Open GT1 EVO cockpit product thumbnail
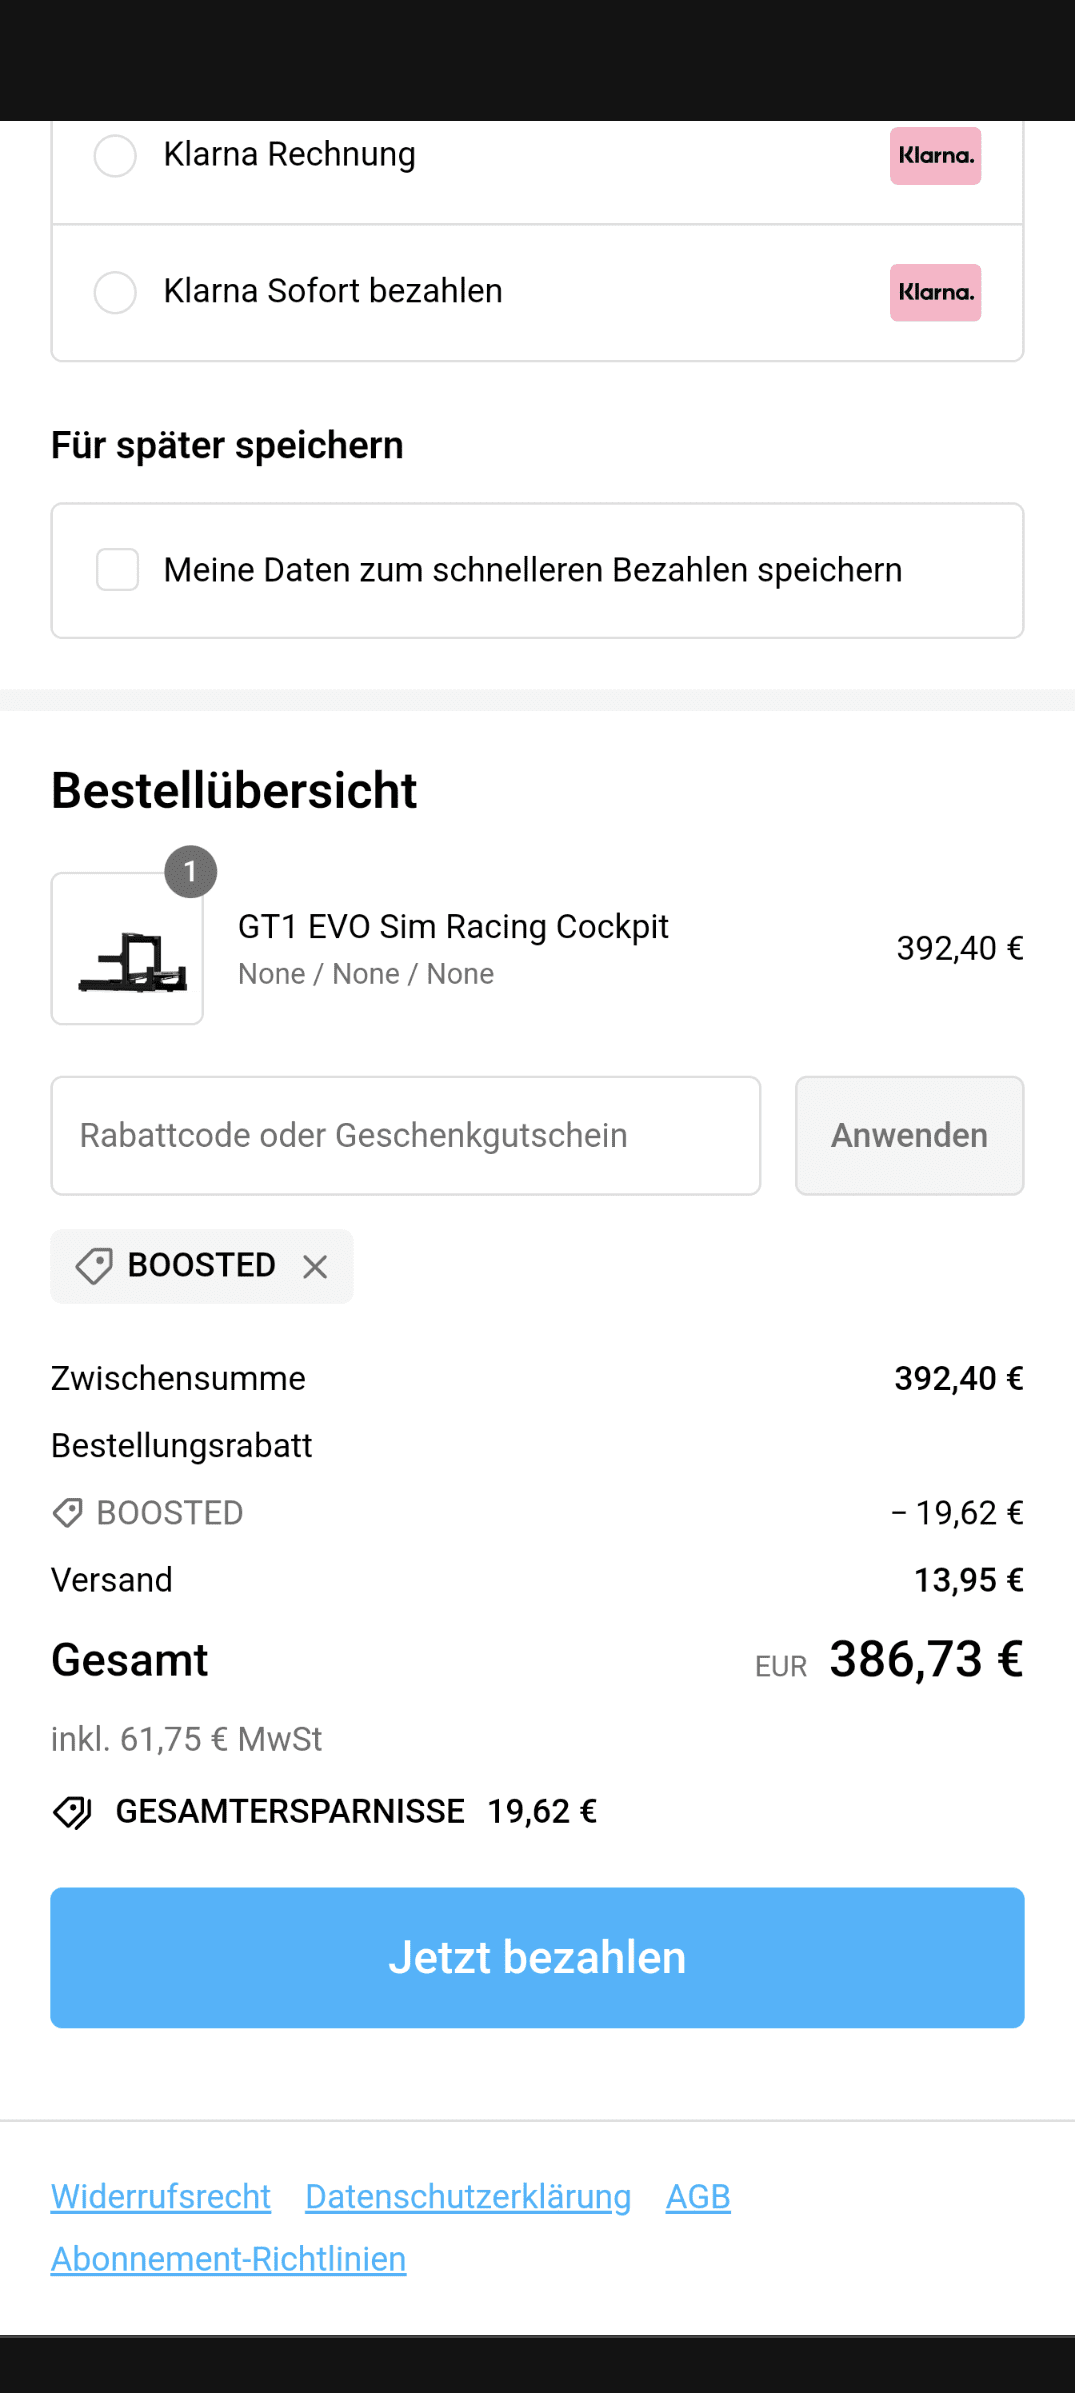This screenshot has height=2393, width=1075. (x=127, y=948)
